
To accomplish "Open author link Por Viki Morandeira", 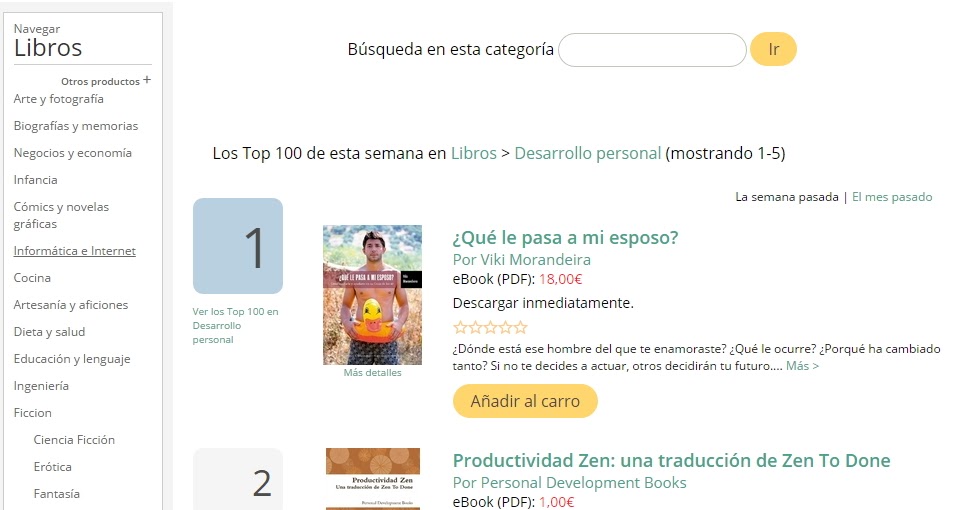I will [x=521, y=259].
